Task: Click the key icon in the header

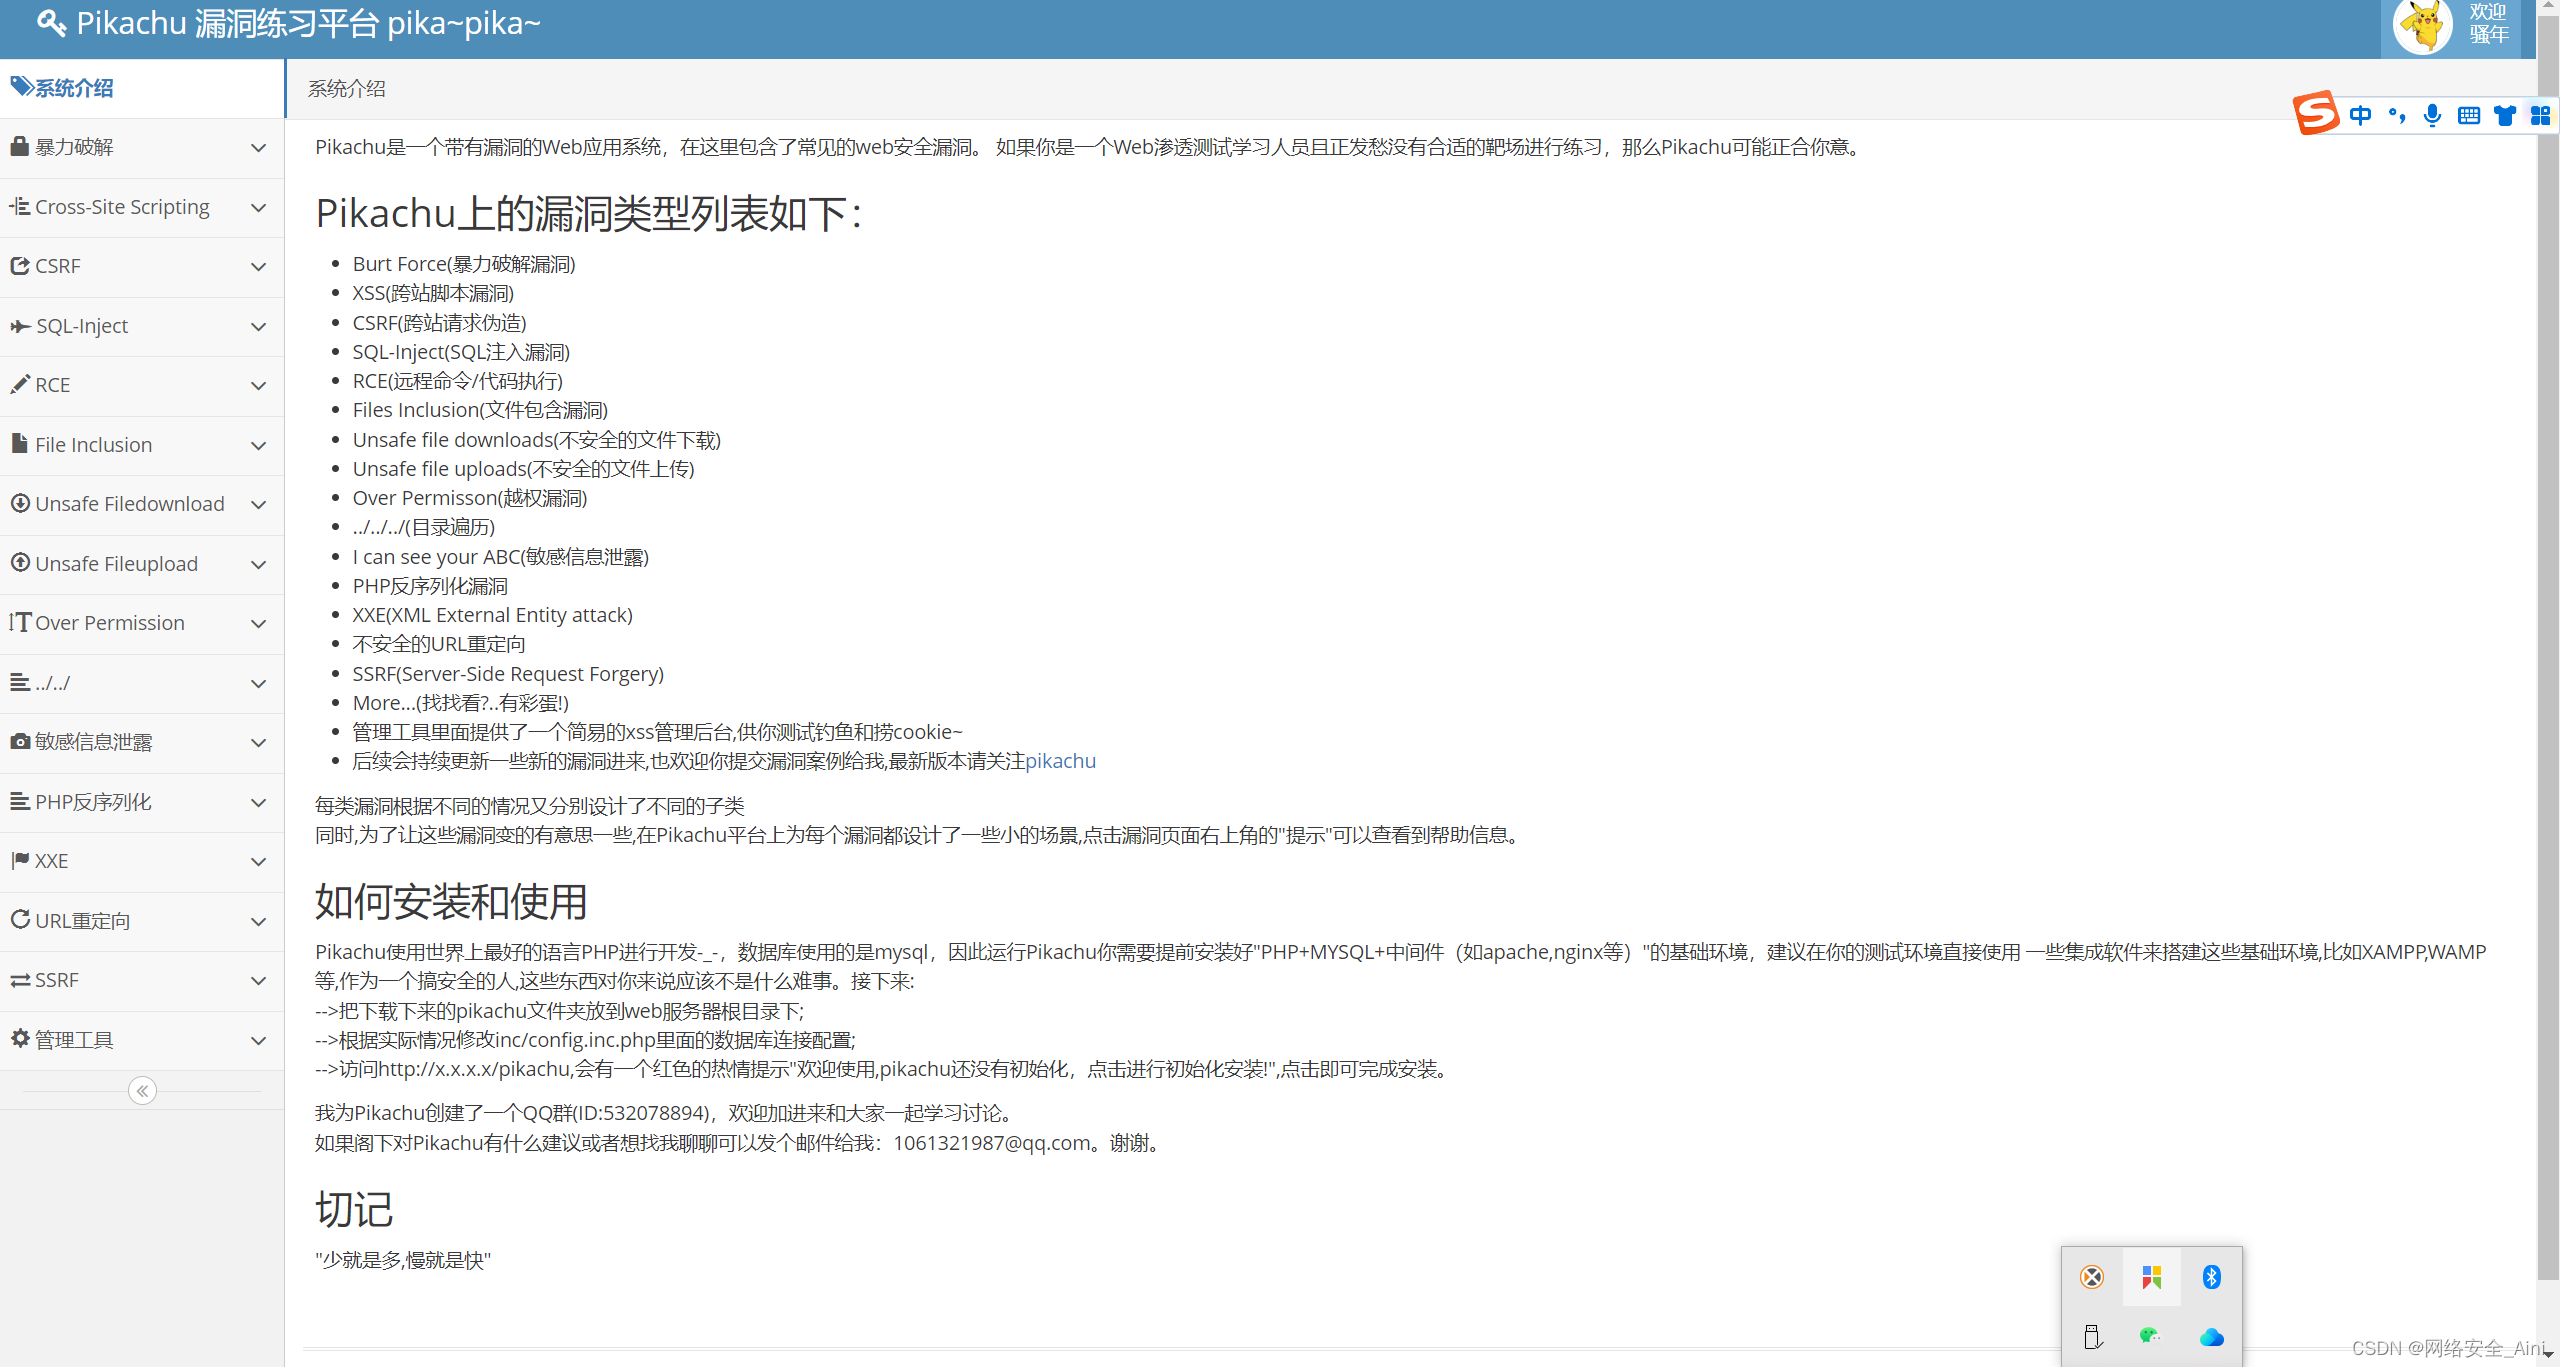Action: point(51,23)
